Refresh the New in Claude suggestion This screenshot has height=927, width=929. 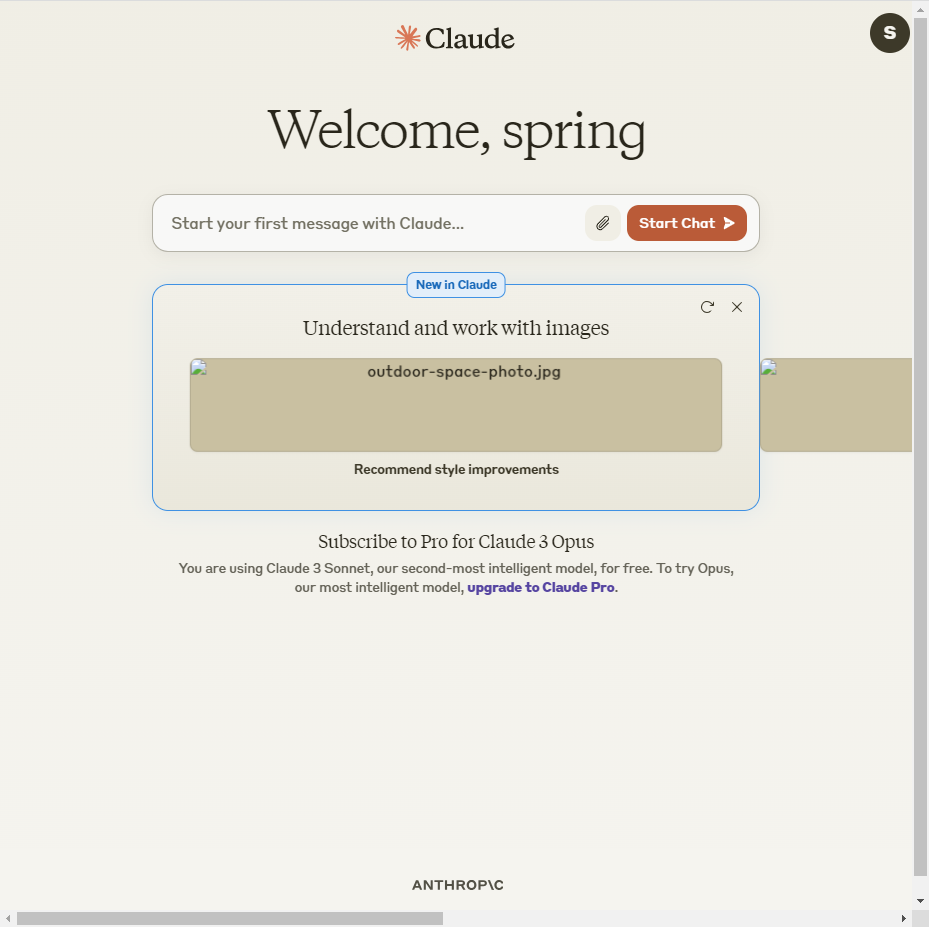[x=707, y=307]
